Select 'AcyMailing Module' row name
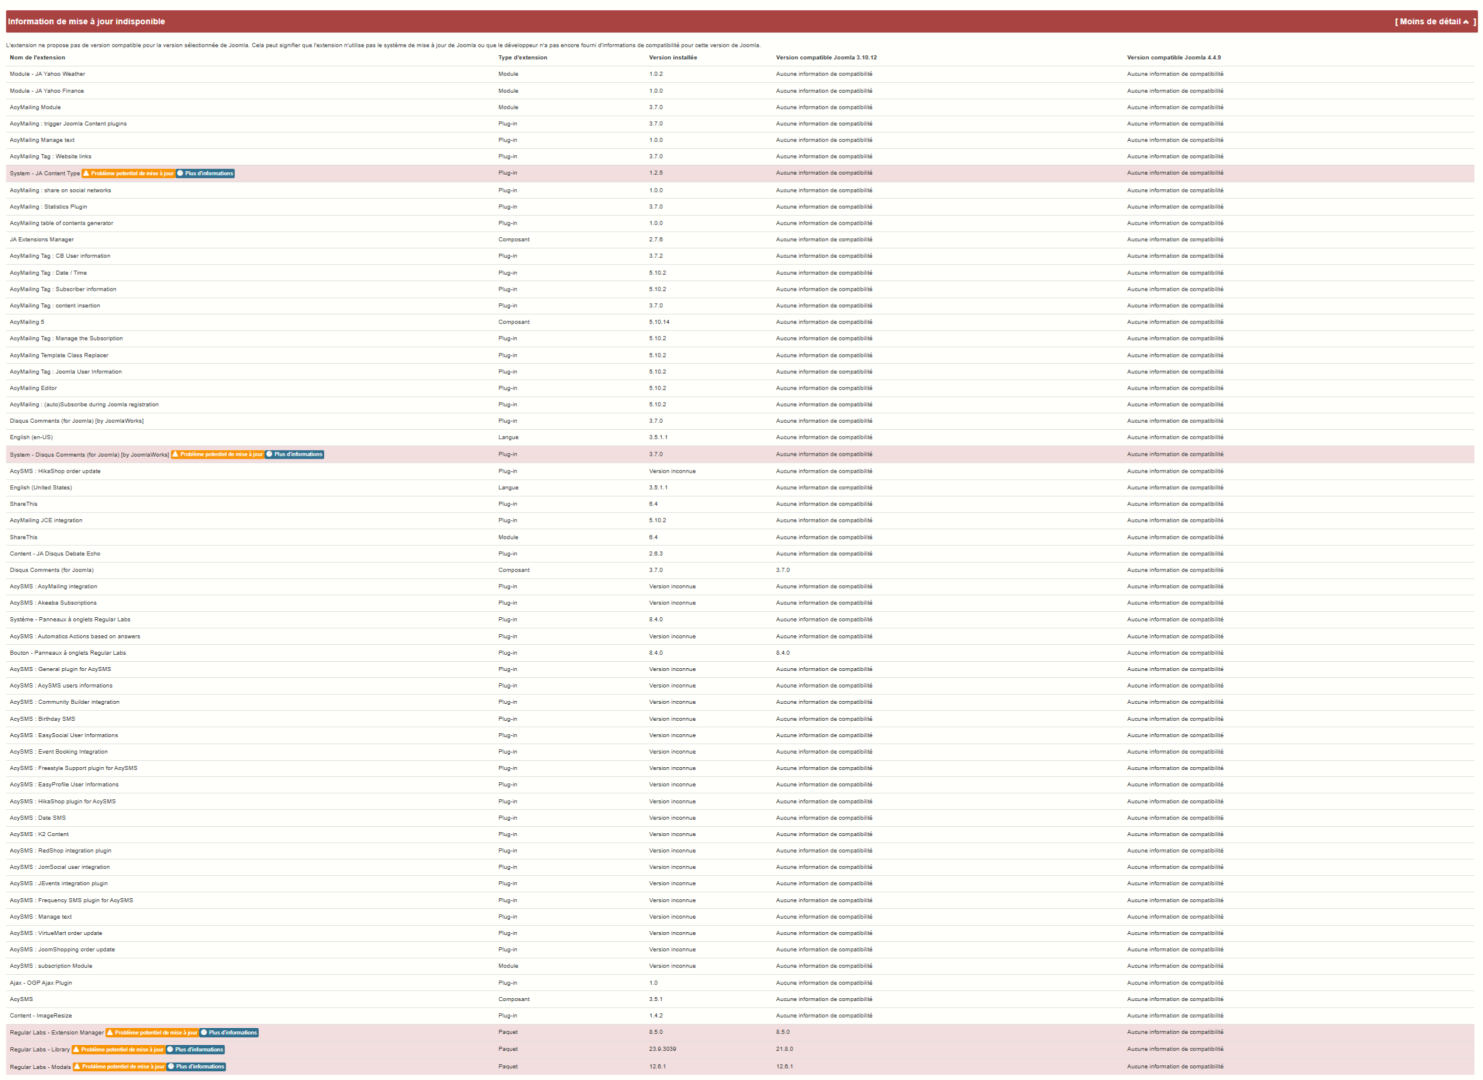This screenshot has height=1080, width=1483. (x=35, y=107)
